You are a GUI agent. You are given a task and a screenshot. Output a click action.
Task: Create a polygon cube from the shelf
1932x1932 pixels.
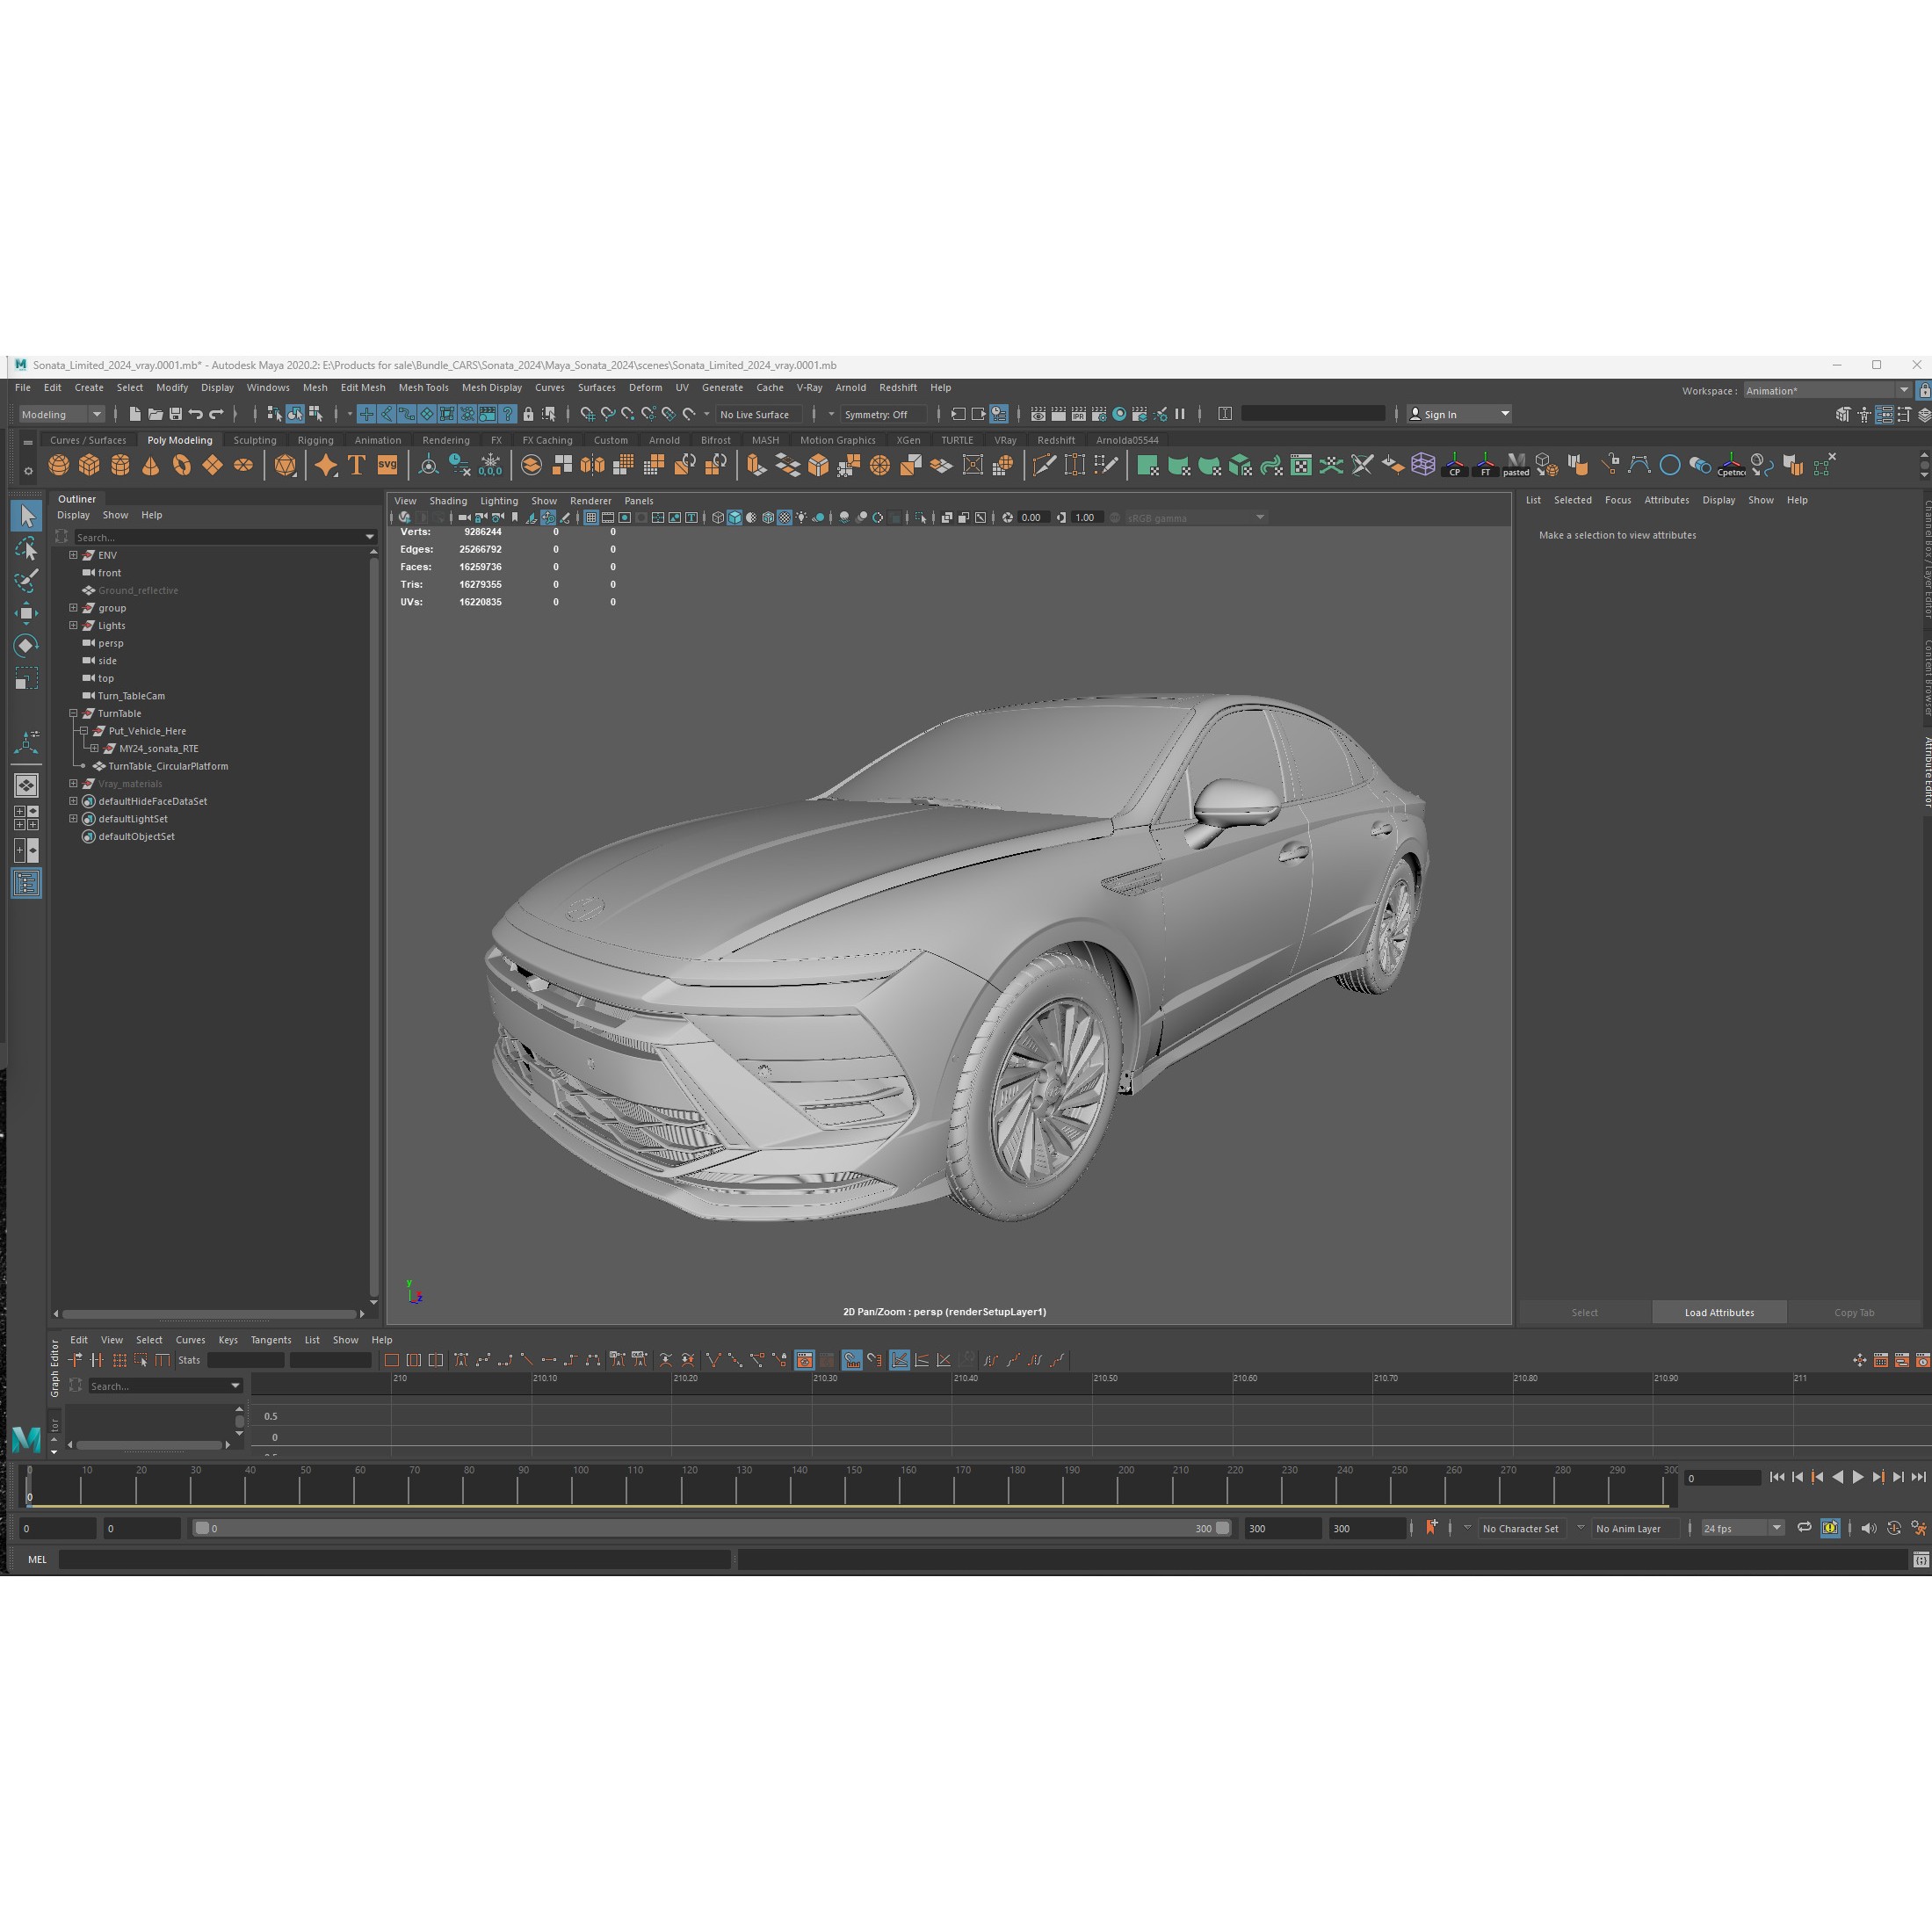[x=90, y=464]
